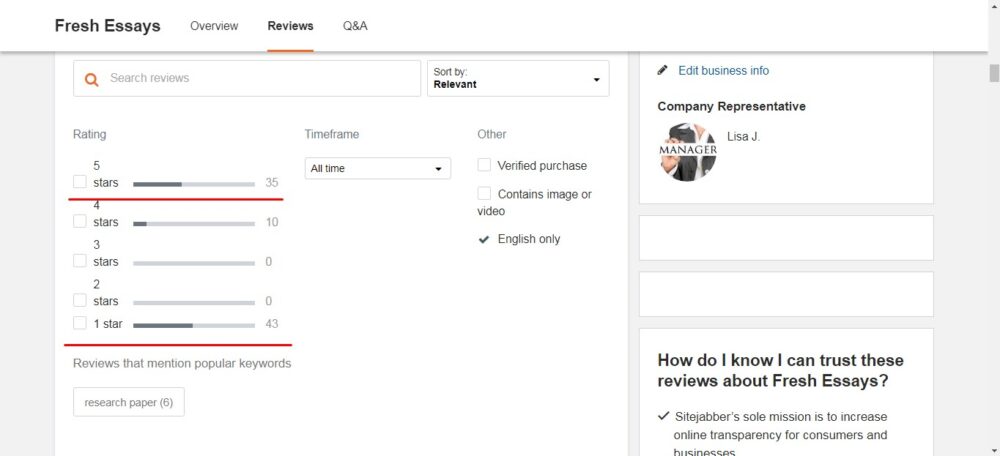Click the Fresh Essays title
The height and width of the screenshot is (456, 1000).
(x=108, y=26)
